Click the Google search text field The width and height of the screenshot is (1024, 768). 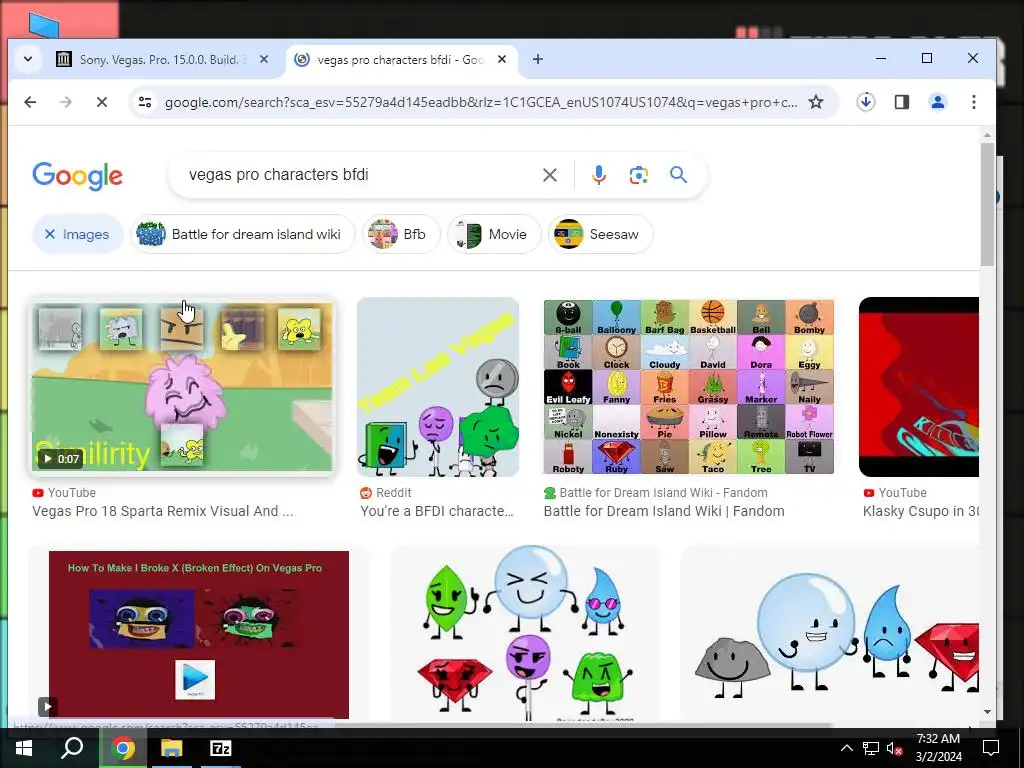[x=359, y=175]
